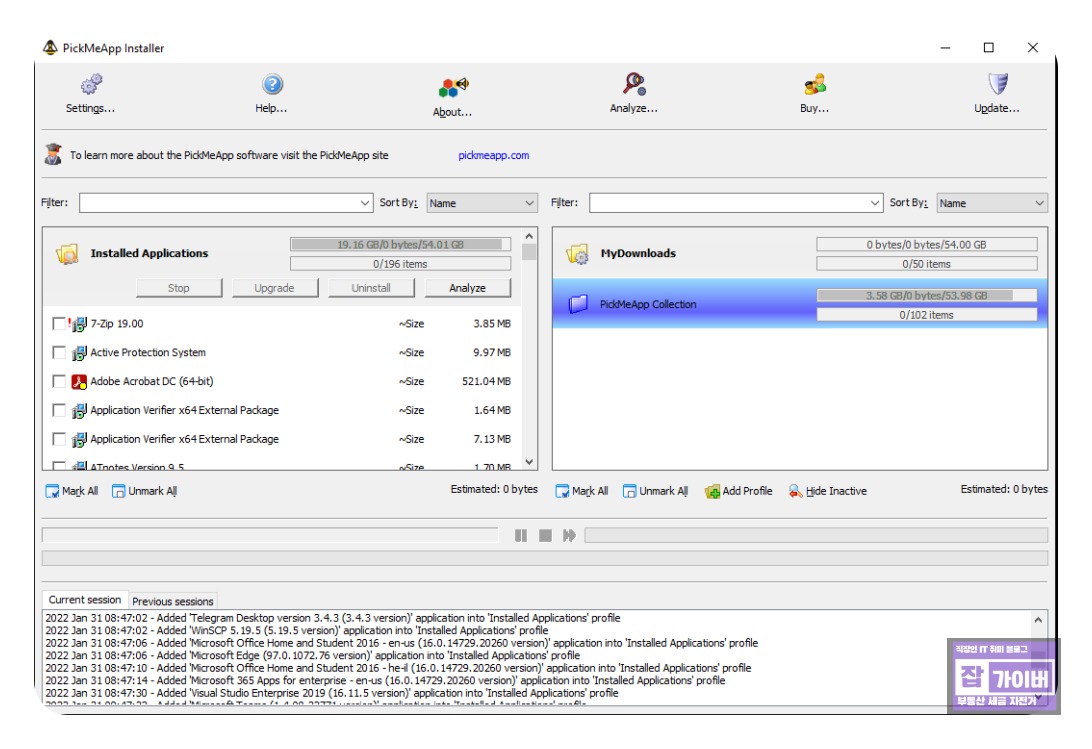The height and width of the screenshot is (749, 1092).
Task: Tick the 1.64 MB Application Verifier checkbox
Action: [x=59, y=410]
